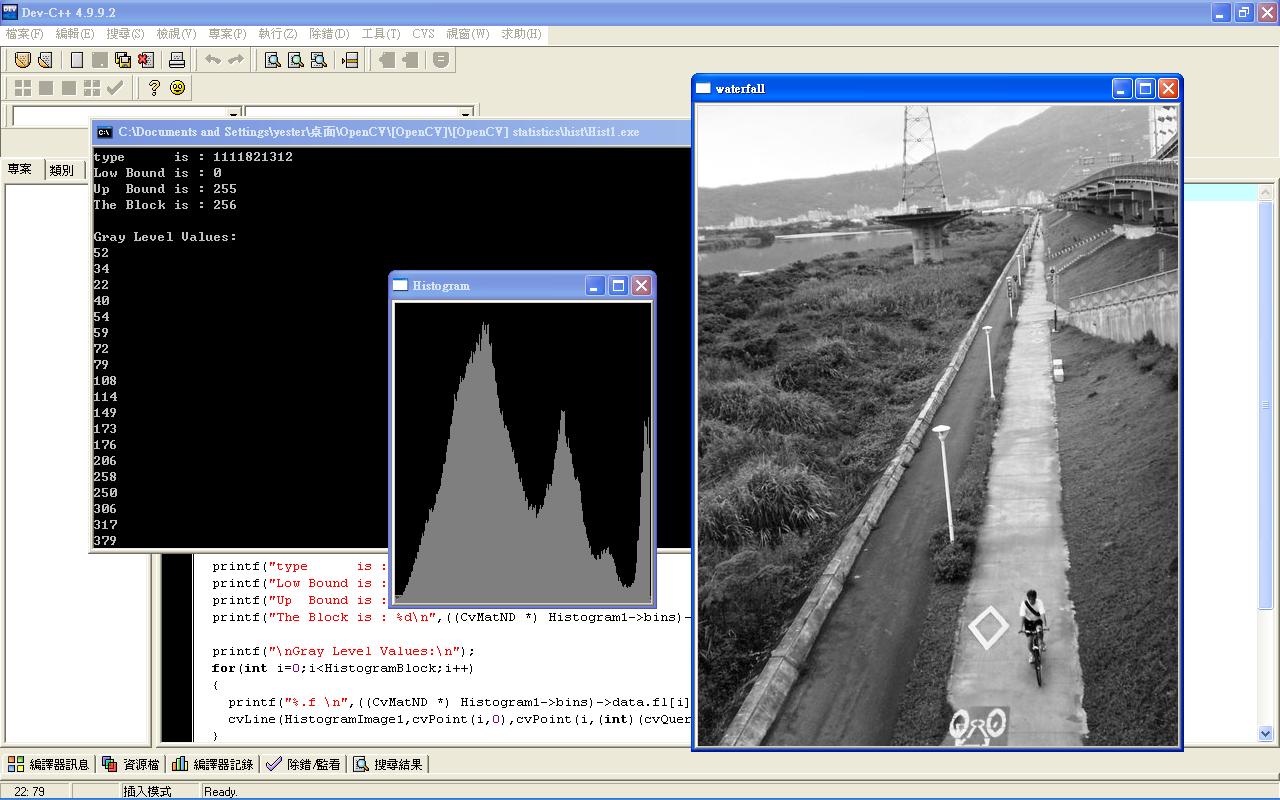Image resolution: width=1280 pixels, height=800 pixels.
Task: Open the 檔案(F) menu
Action: [24, 34]
